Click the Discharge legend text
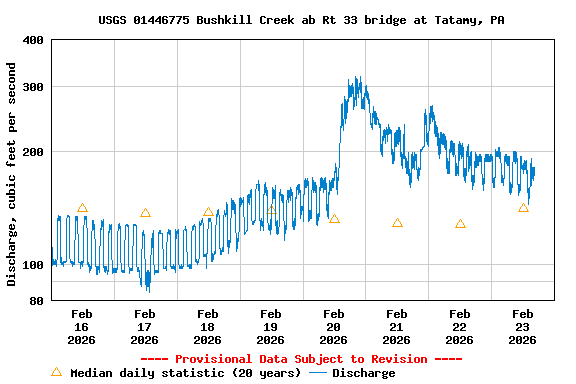Image resolution: width=576 pixels, height=384 pixels. click(x=364, y=373)
